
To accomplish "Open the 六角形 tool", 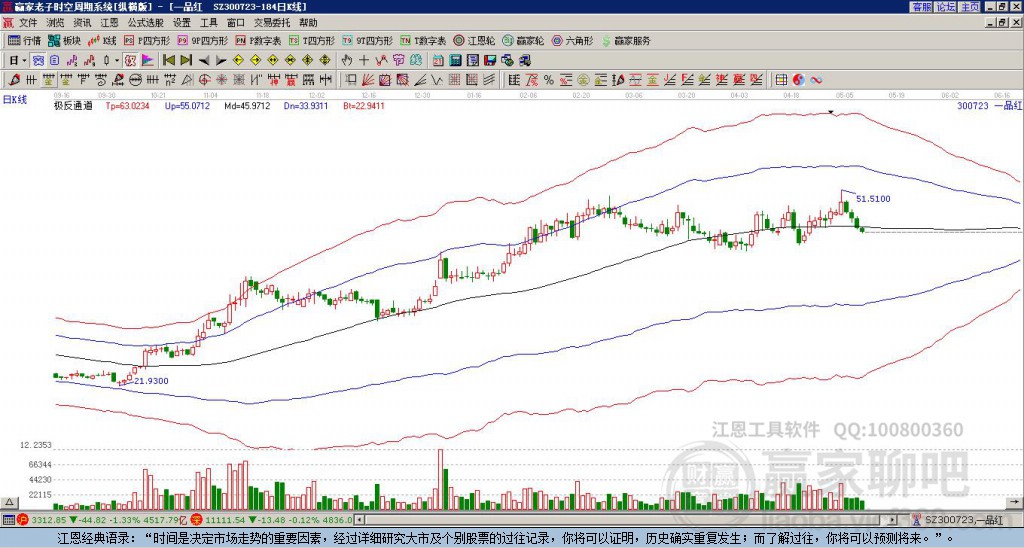I will click(573, 40).
